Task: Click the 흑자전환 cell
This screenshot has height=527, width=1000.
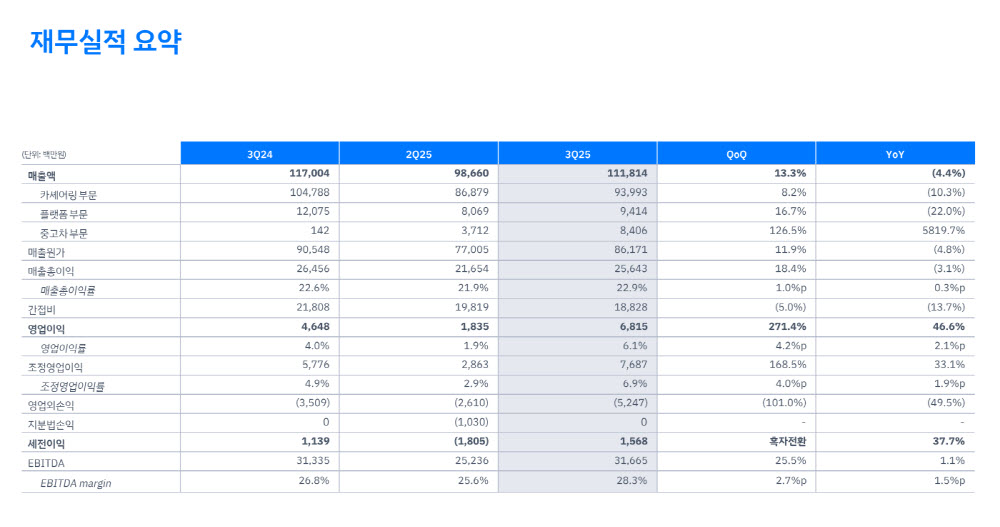Action: (x=785, y=442)
